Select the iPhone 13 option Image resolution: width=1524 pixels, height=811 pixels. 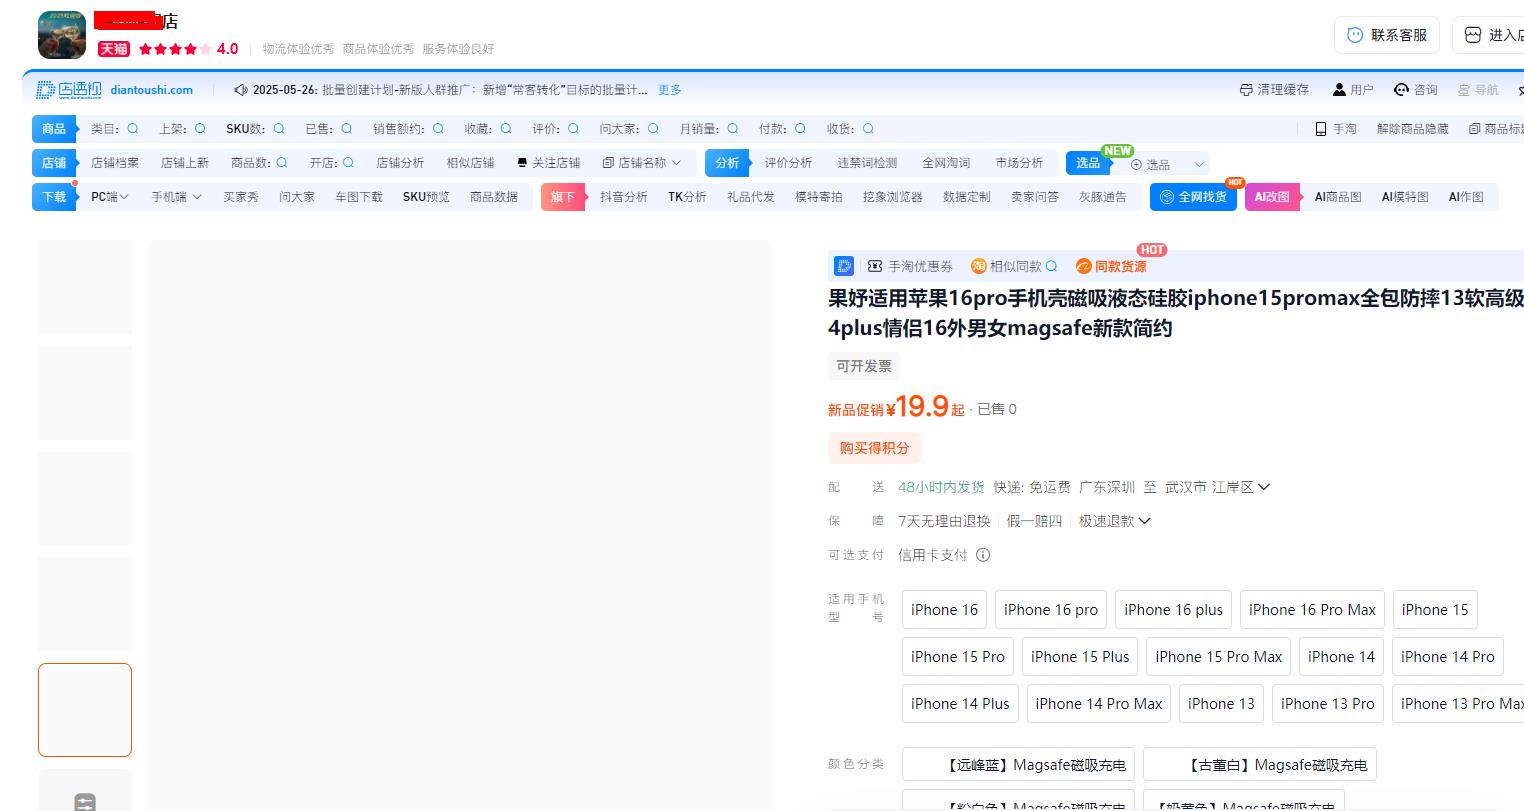tap(1221, 704)
